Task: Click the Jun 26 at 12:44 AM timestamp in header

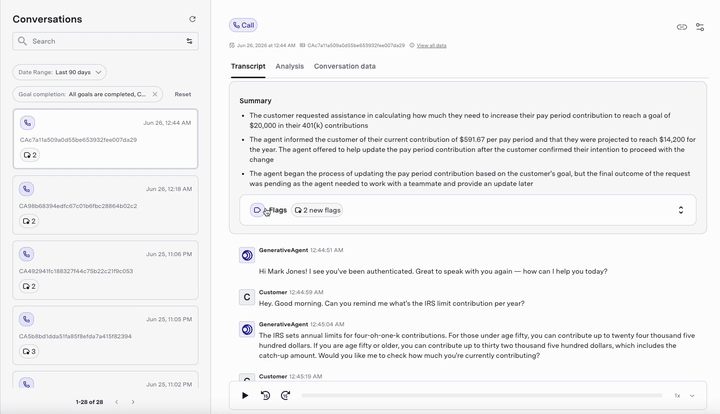Action: click(x=266, y=45)
